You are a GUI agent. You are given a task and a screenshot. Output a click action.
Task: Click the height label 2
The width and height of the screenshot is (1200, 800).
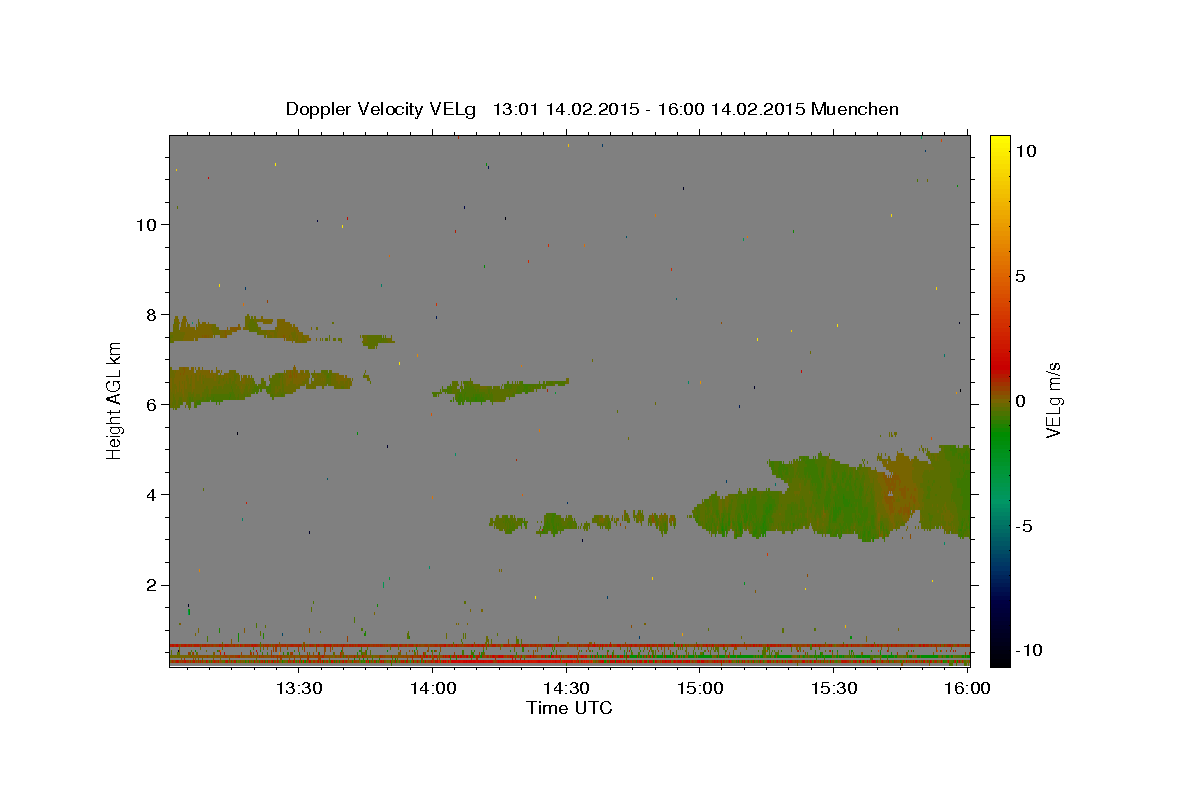pyautogui.click(x=151, y=584)
